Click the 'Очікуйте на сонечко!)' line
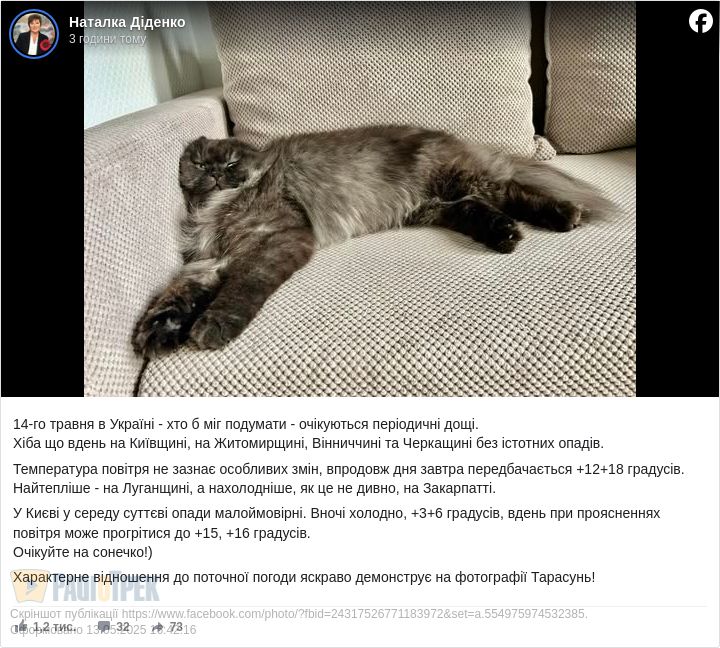The image size is (720, 648). (83, 552)
